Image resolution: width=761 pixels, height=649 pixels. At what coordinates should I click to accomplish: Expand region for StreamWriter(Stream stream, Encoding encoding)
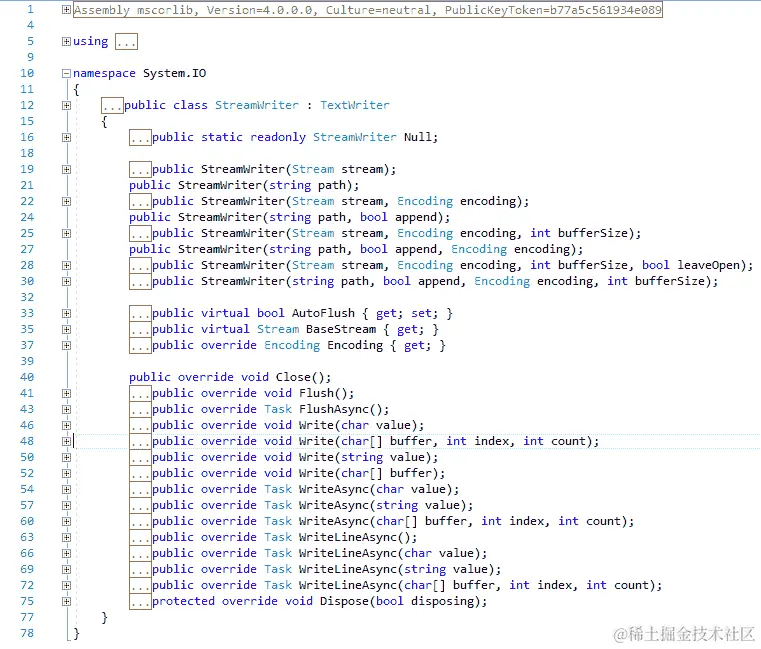pos(66,202)
